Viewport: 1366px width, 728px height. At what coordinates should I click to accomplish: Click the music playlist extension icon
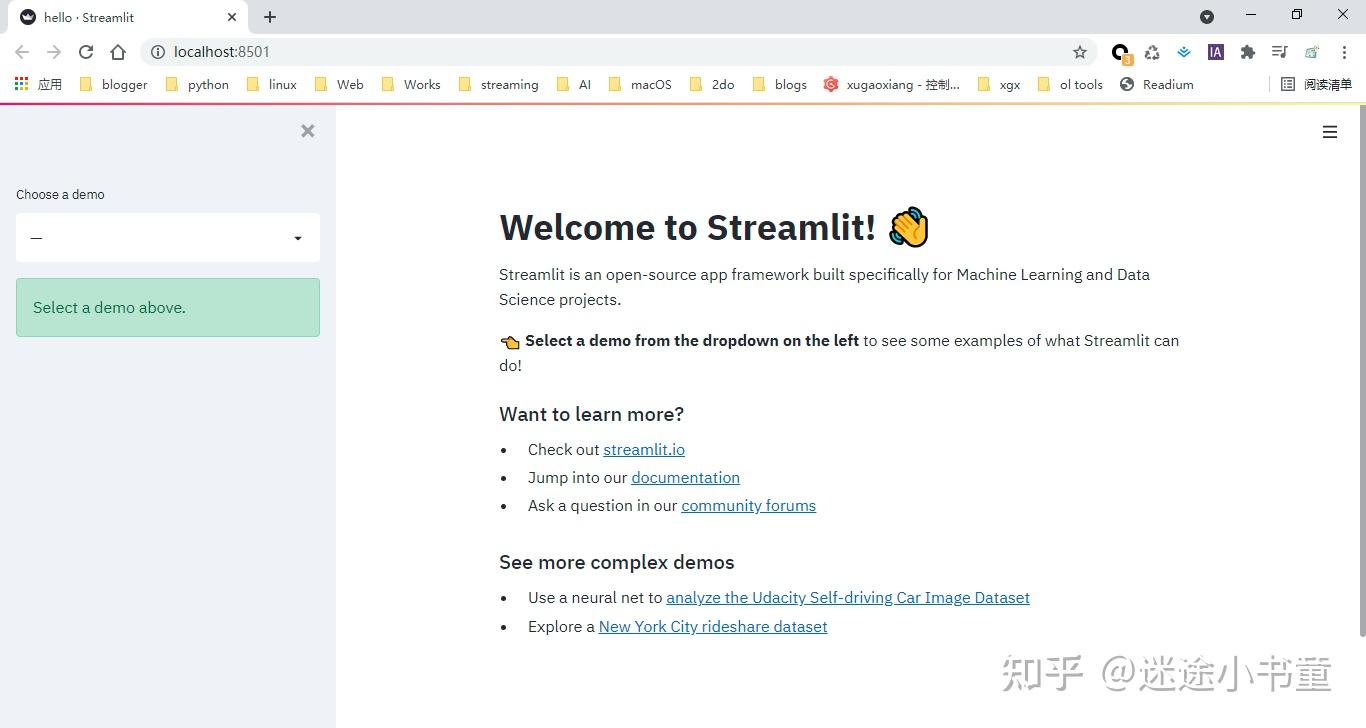[1279, 52]
